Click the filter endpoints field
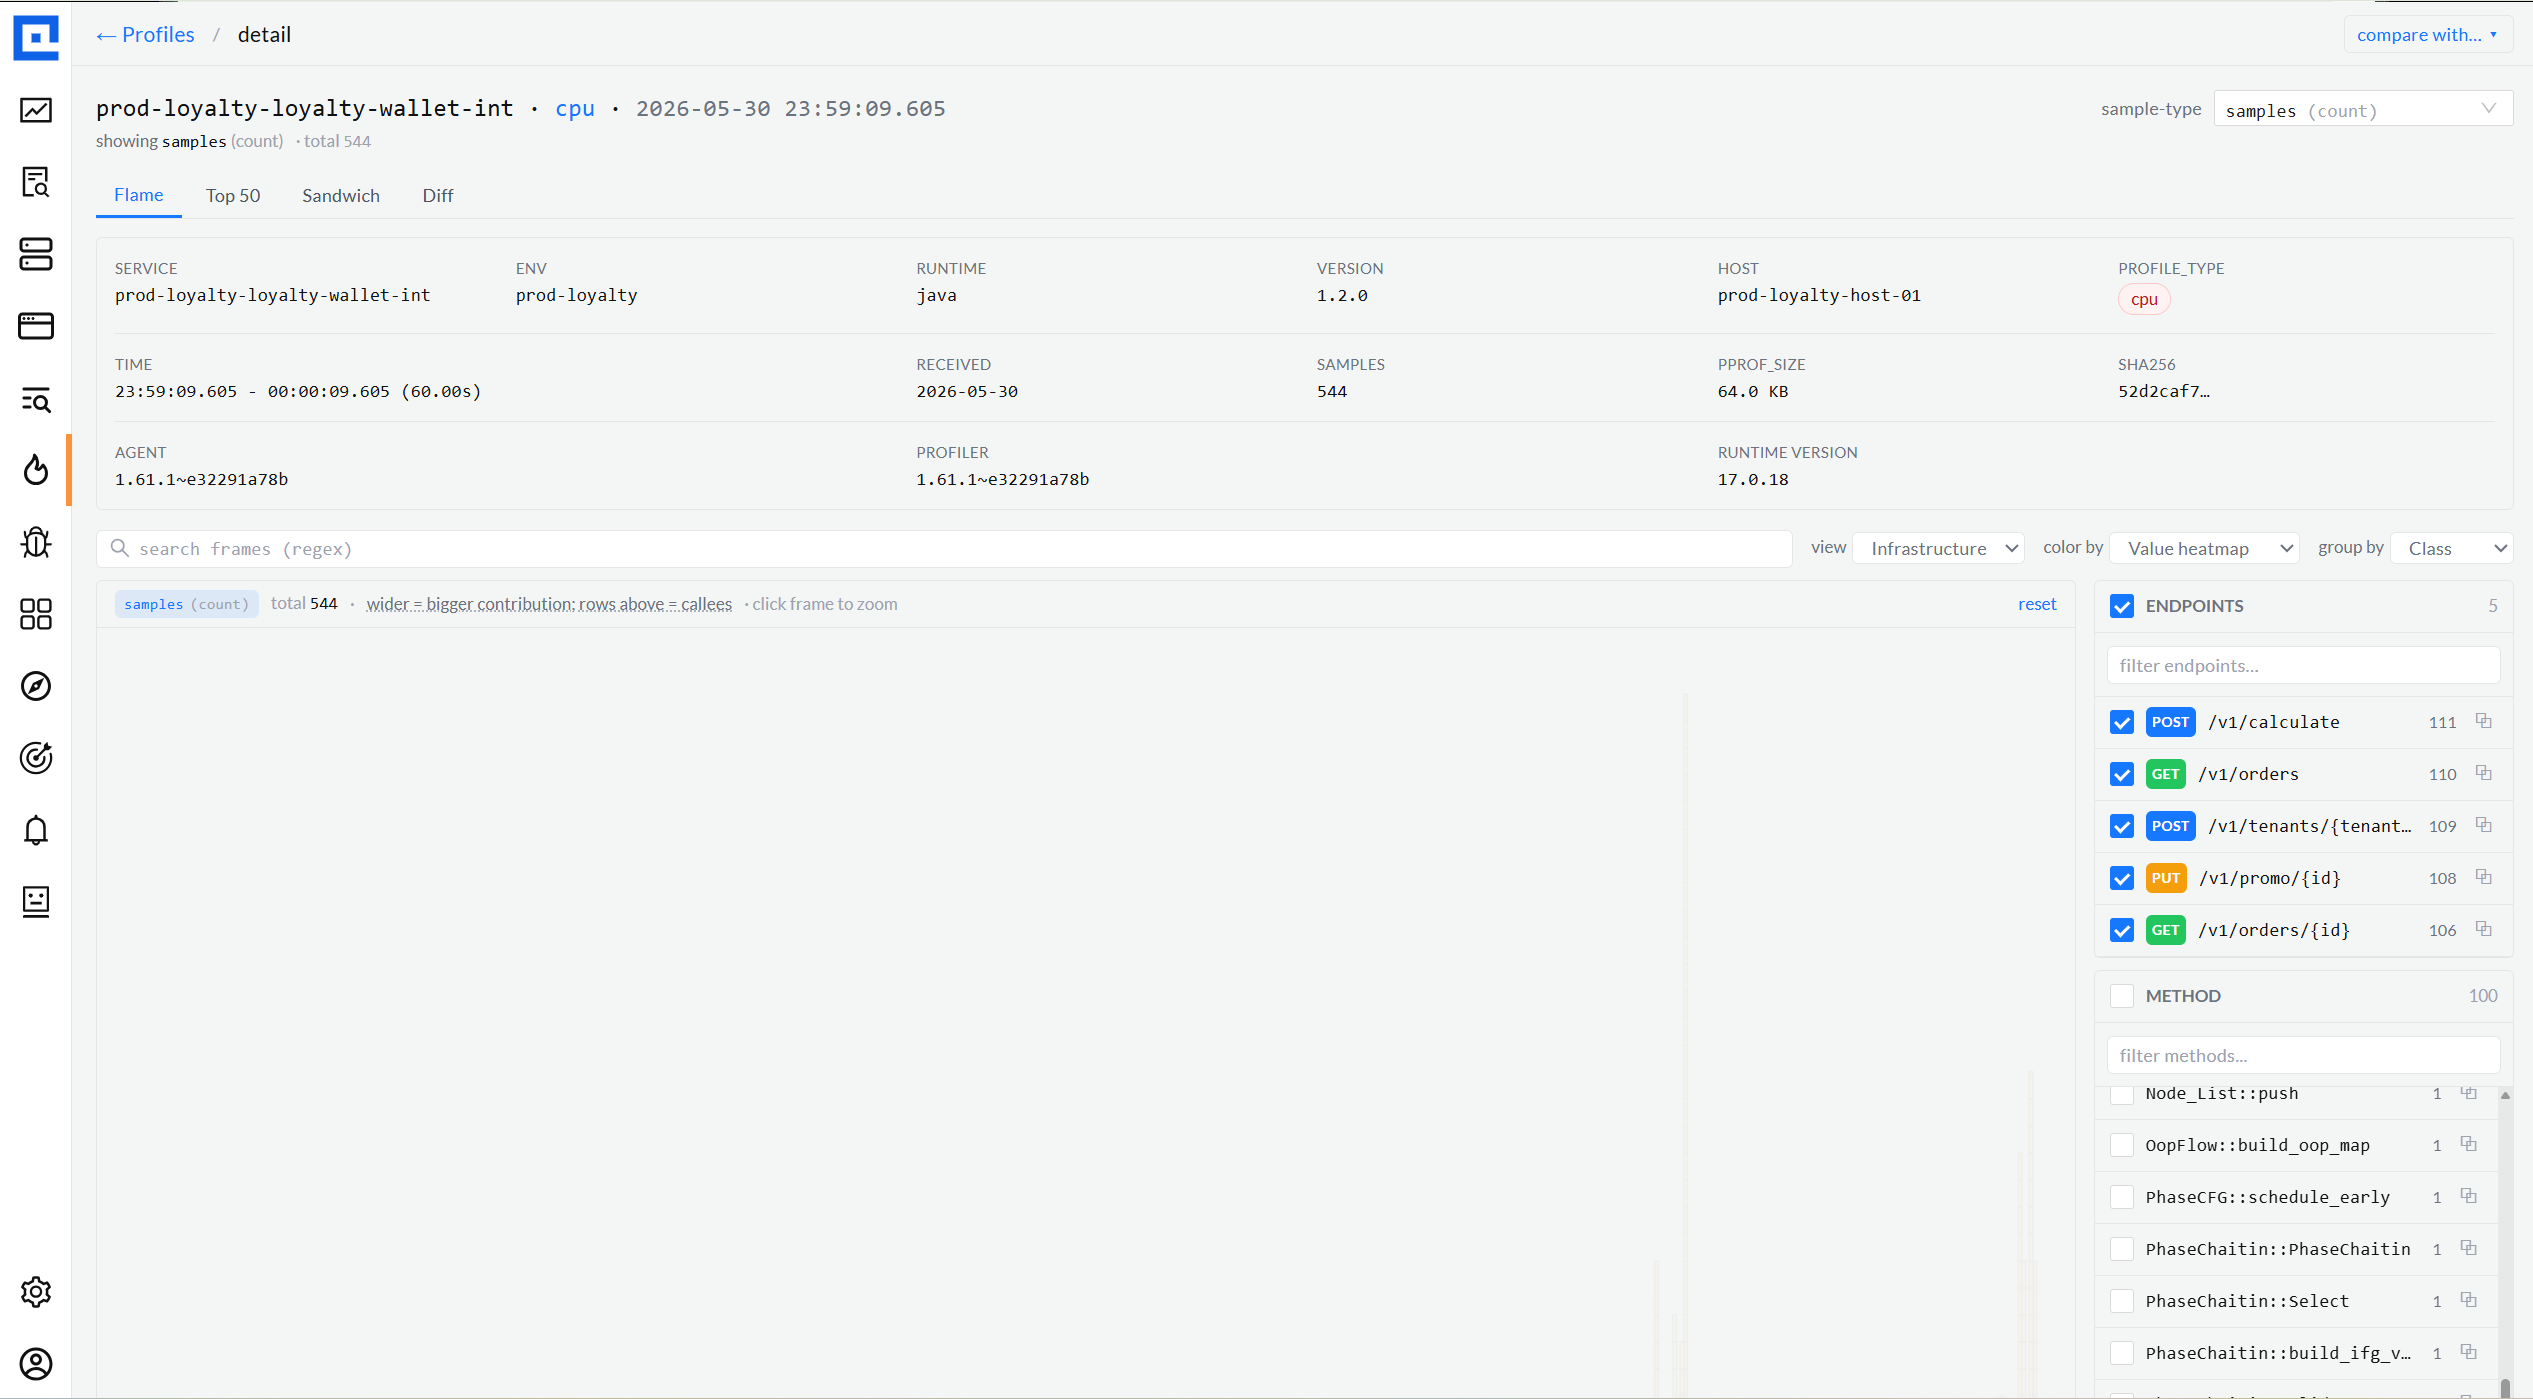The width and height of the screenshot is (2533, 1399). [2303, 665]
